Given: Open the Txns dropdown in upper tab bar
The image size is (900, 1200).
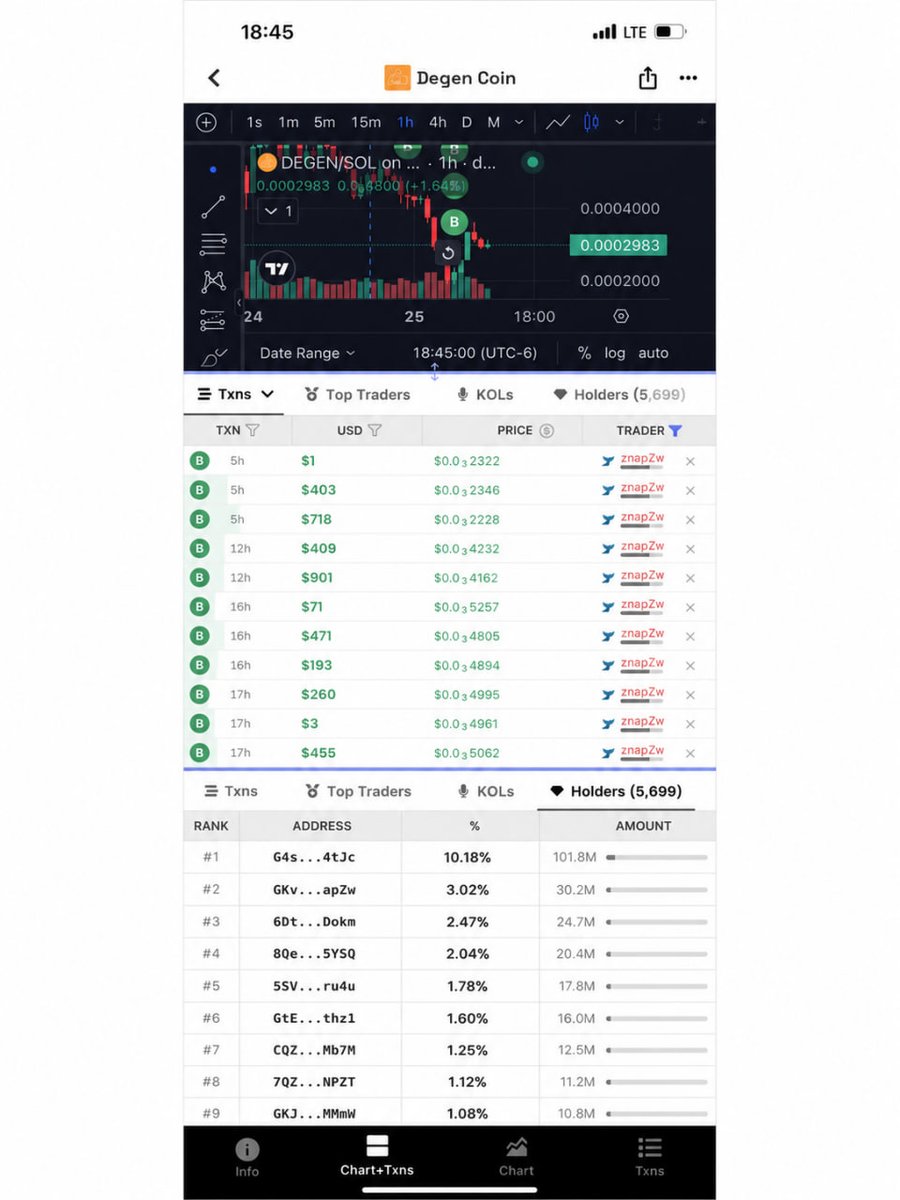Looking at the screenshot, I should 236,394.
